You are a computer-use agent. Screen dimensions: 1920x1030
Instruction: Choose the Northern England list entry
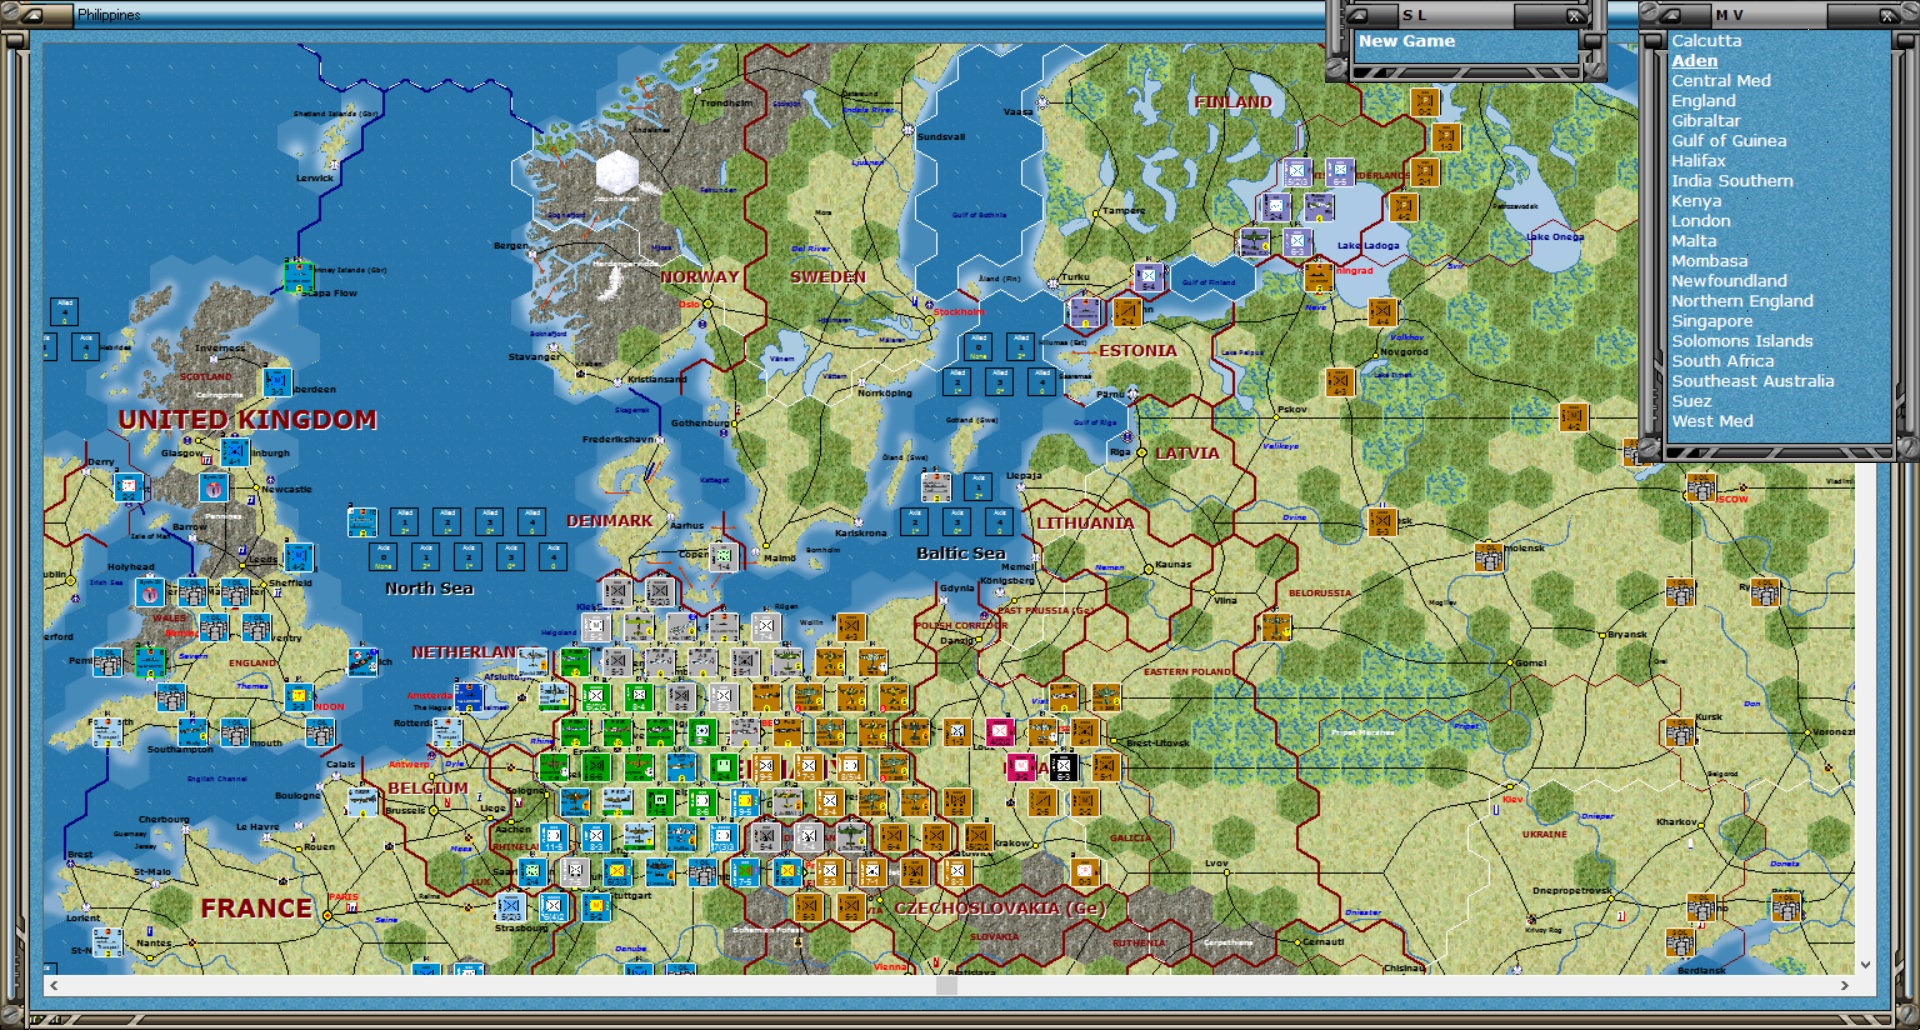point(1742,301)
